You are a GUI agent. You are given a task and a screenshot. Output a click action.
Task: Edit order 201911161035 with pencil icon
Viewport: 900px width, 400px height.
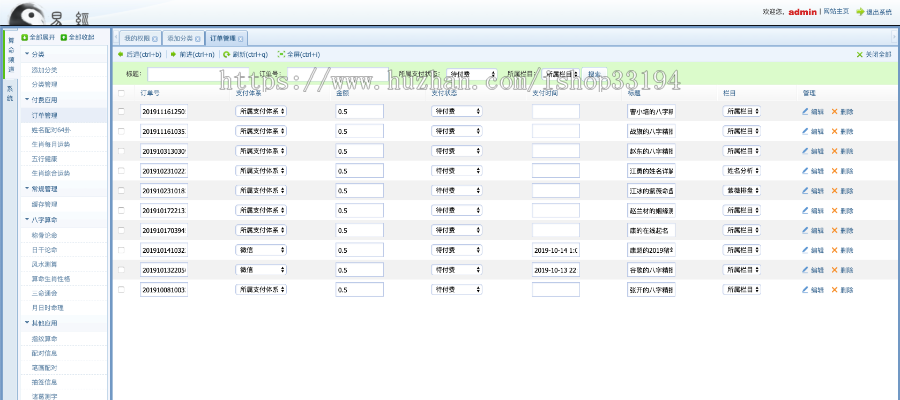pos(805,131)
